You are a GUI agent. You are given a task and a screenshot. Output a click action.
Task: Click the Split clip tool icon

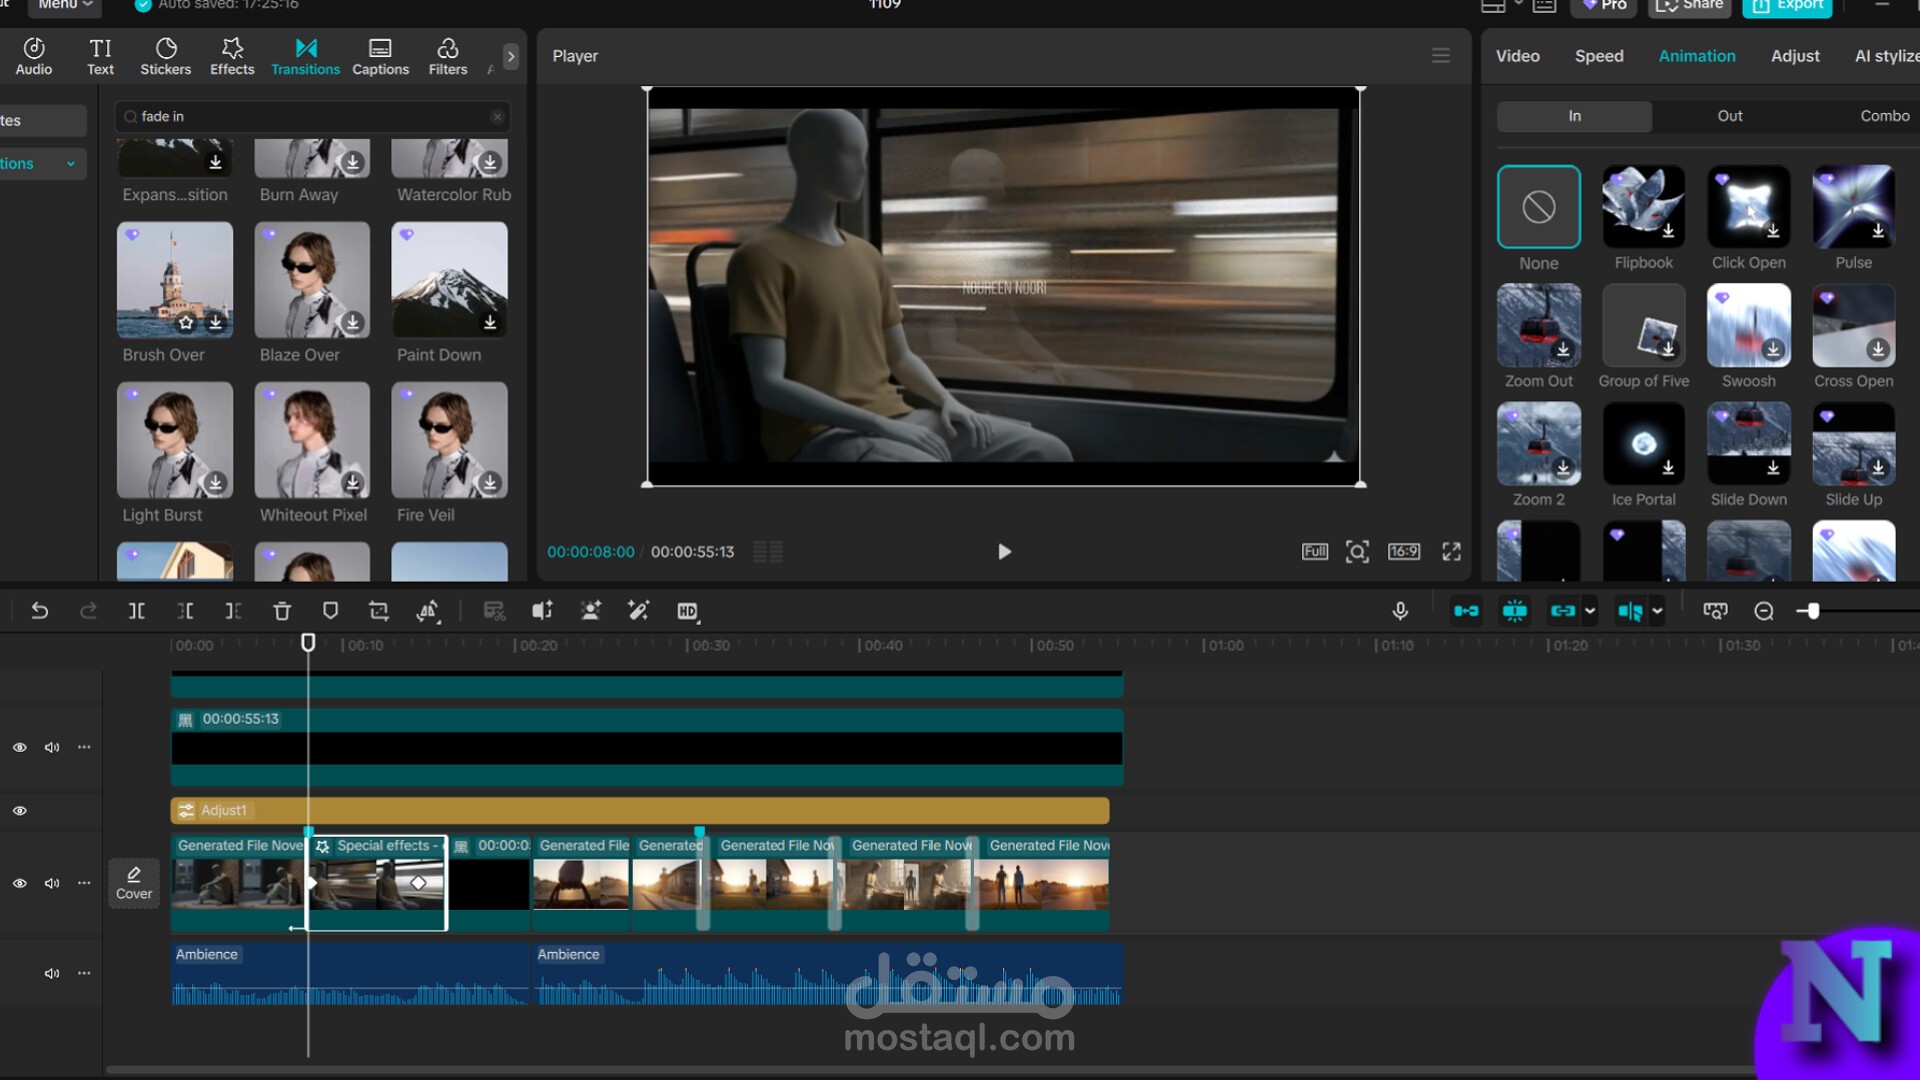pos(137,611)
